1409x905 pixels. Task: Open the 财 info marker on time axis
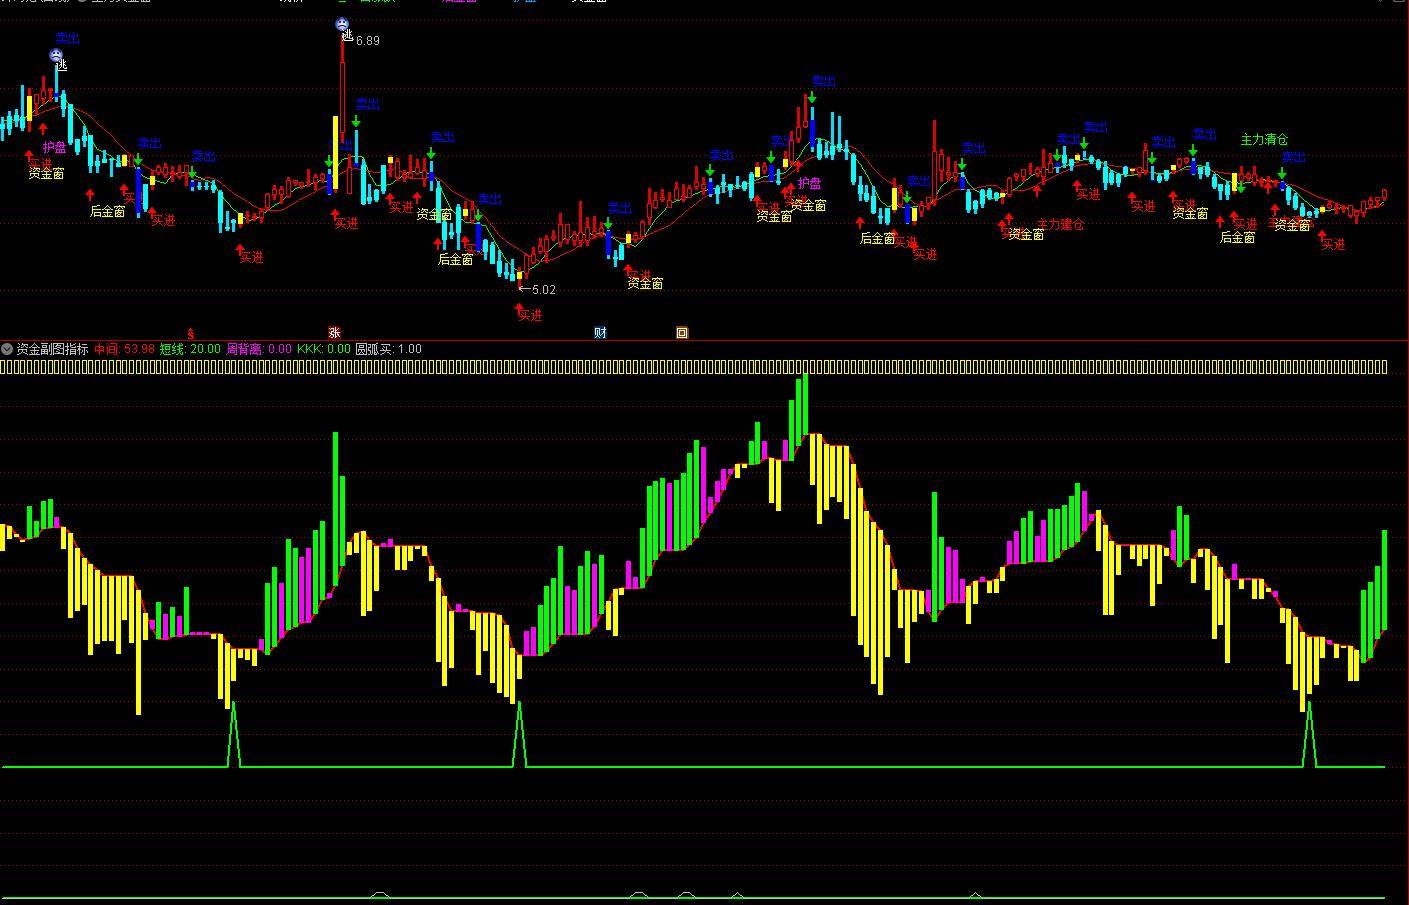tap(600, 333)
